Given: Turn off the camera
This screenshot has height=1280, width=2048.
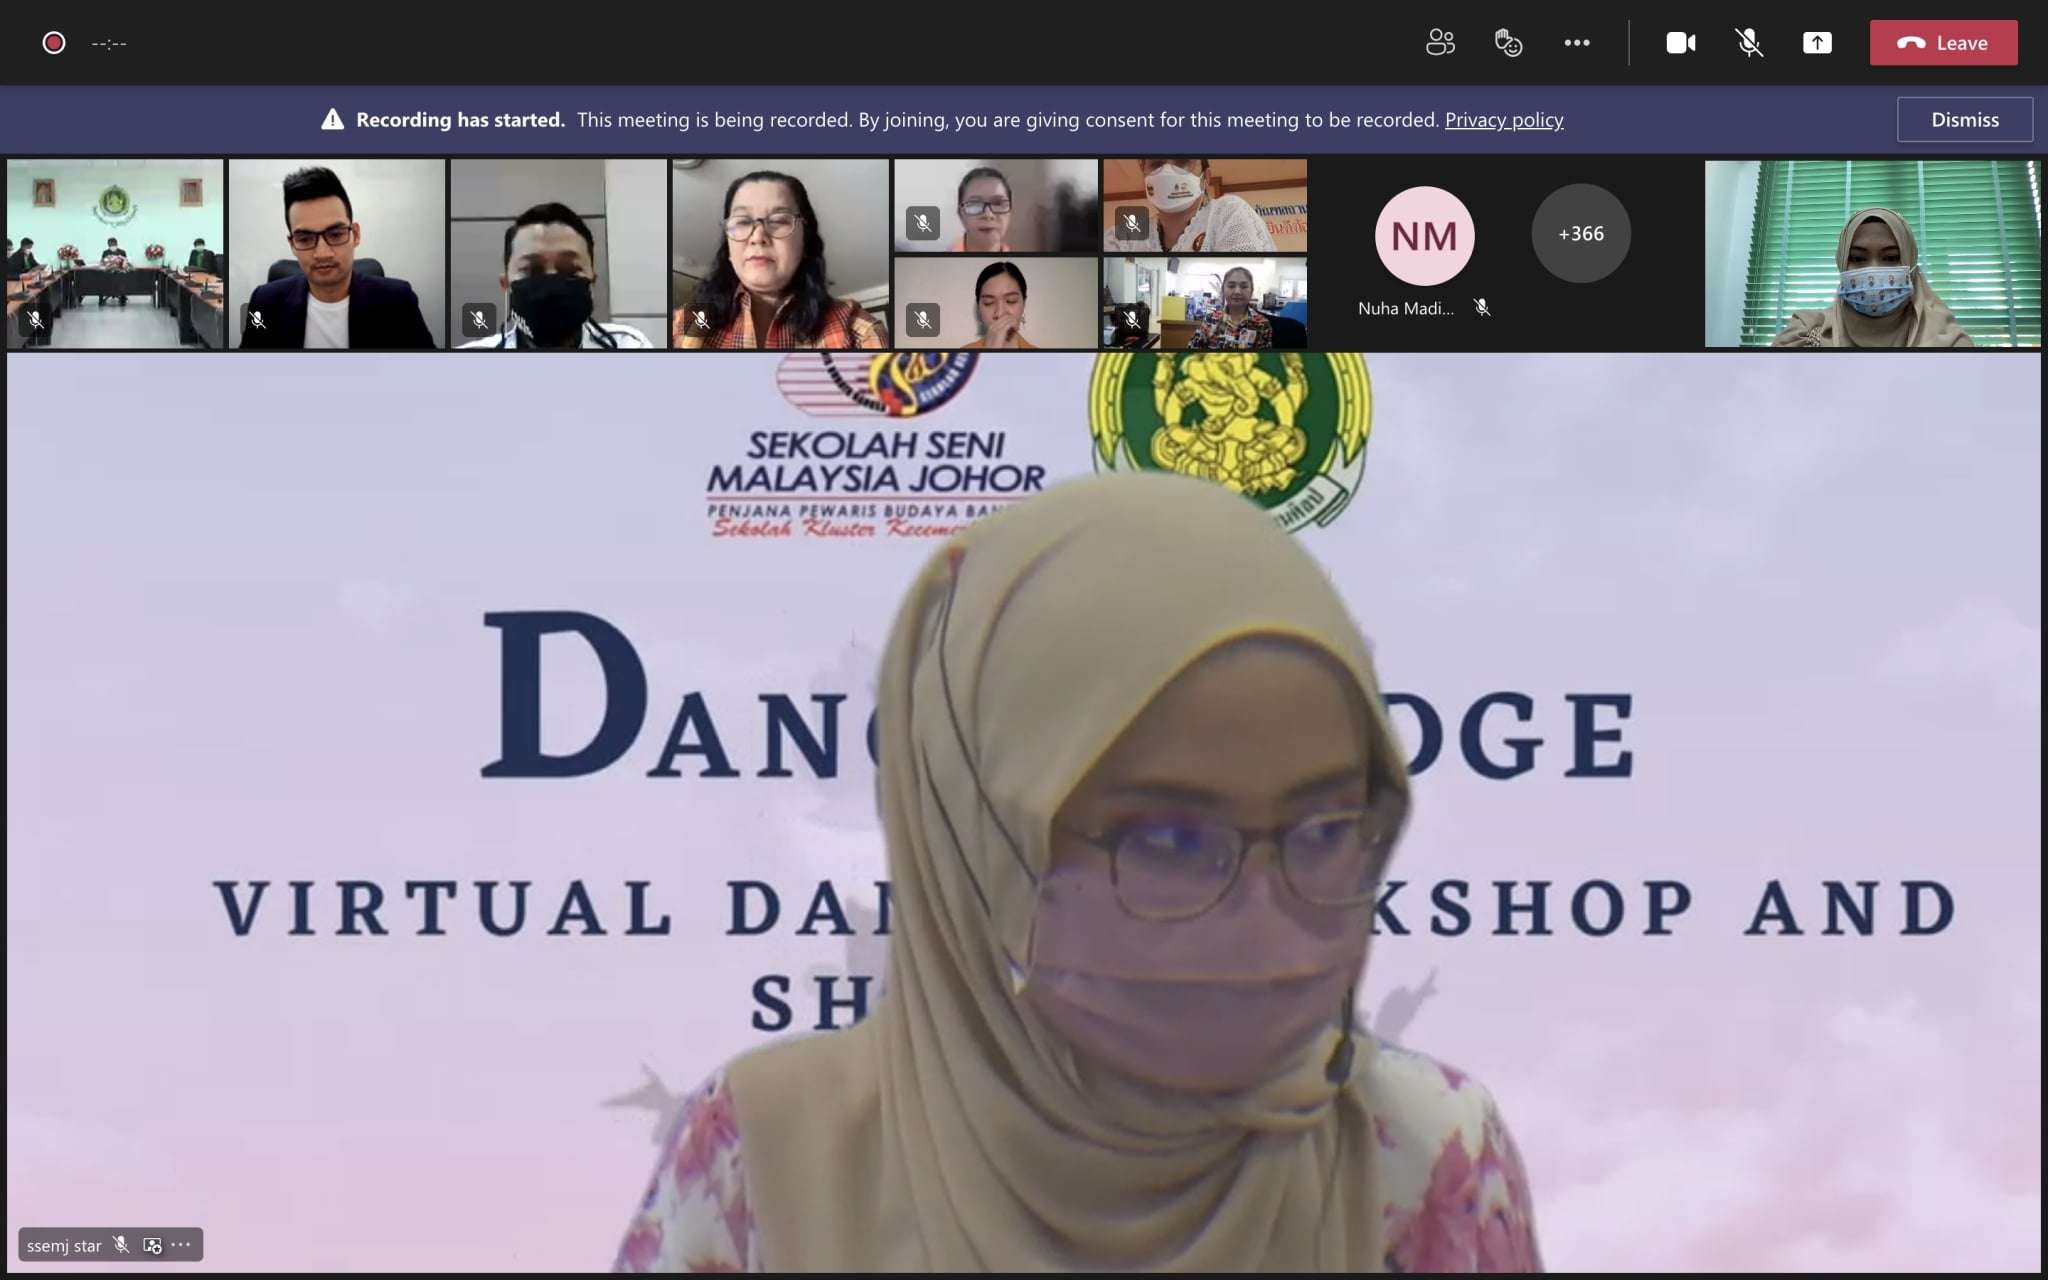Looking at the screenshot, I should (1680, 43).
